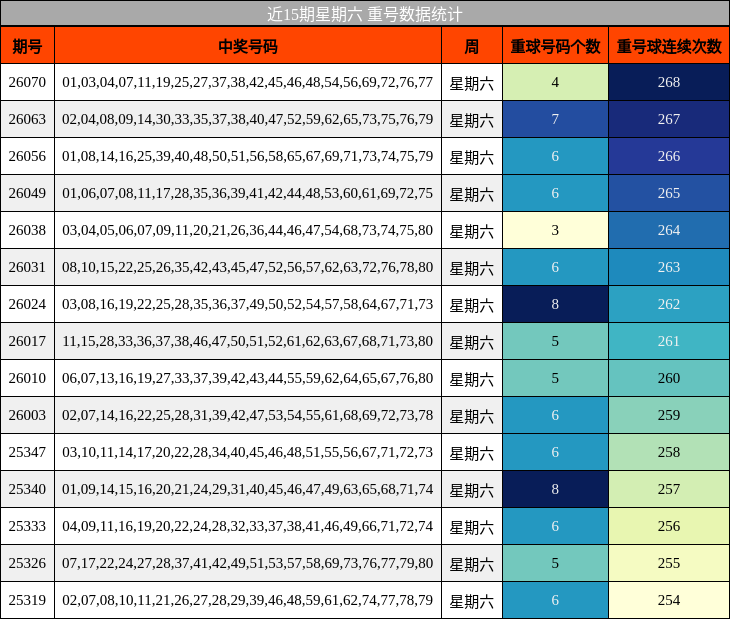Click winning numbers of issue 25340

click(248, 489)
